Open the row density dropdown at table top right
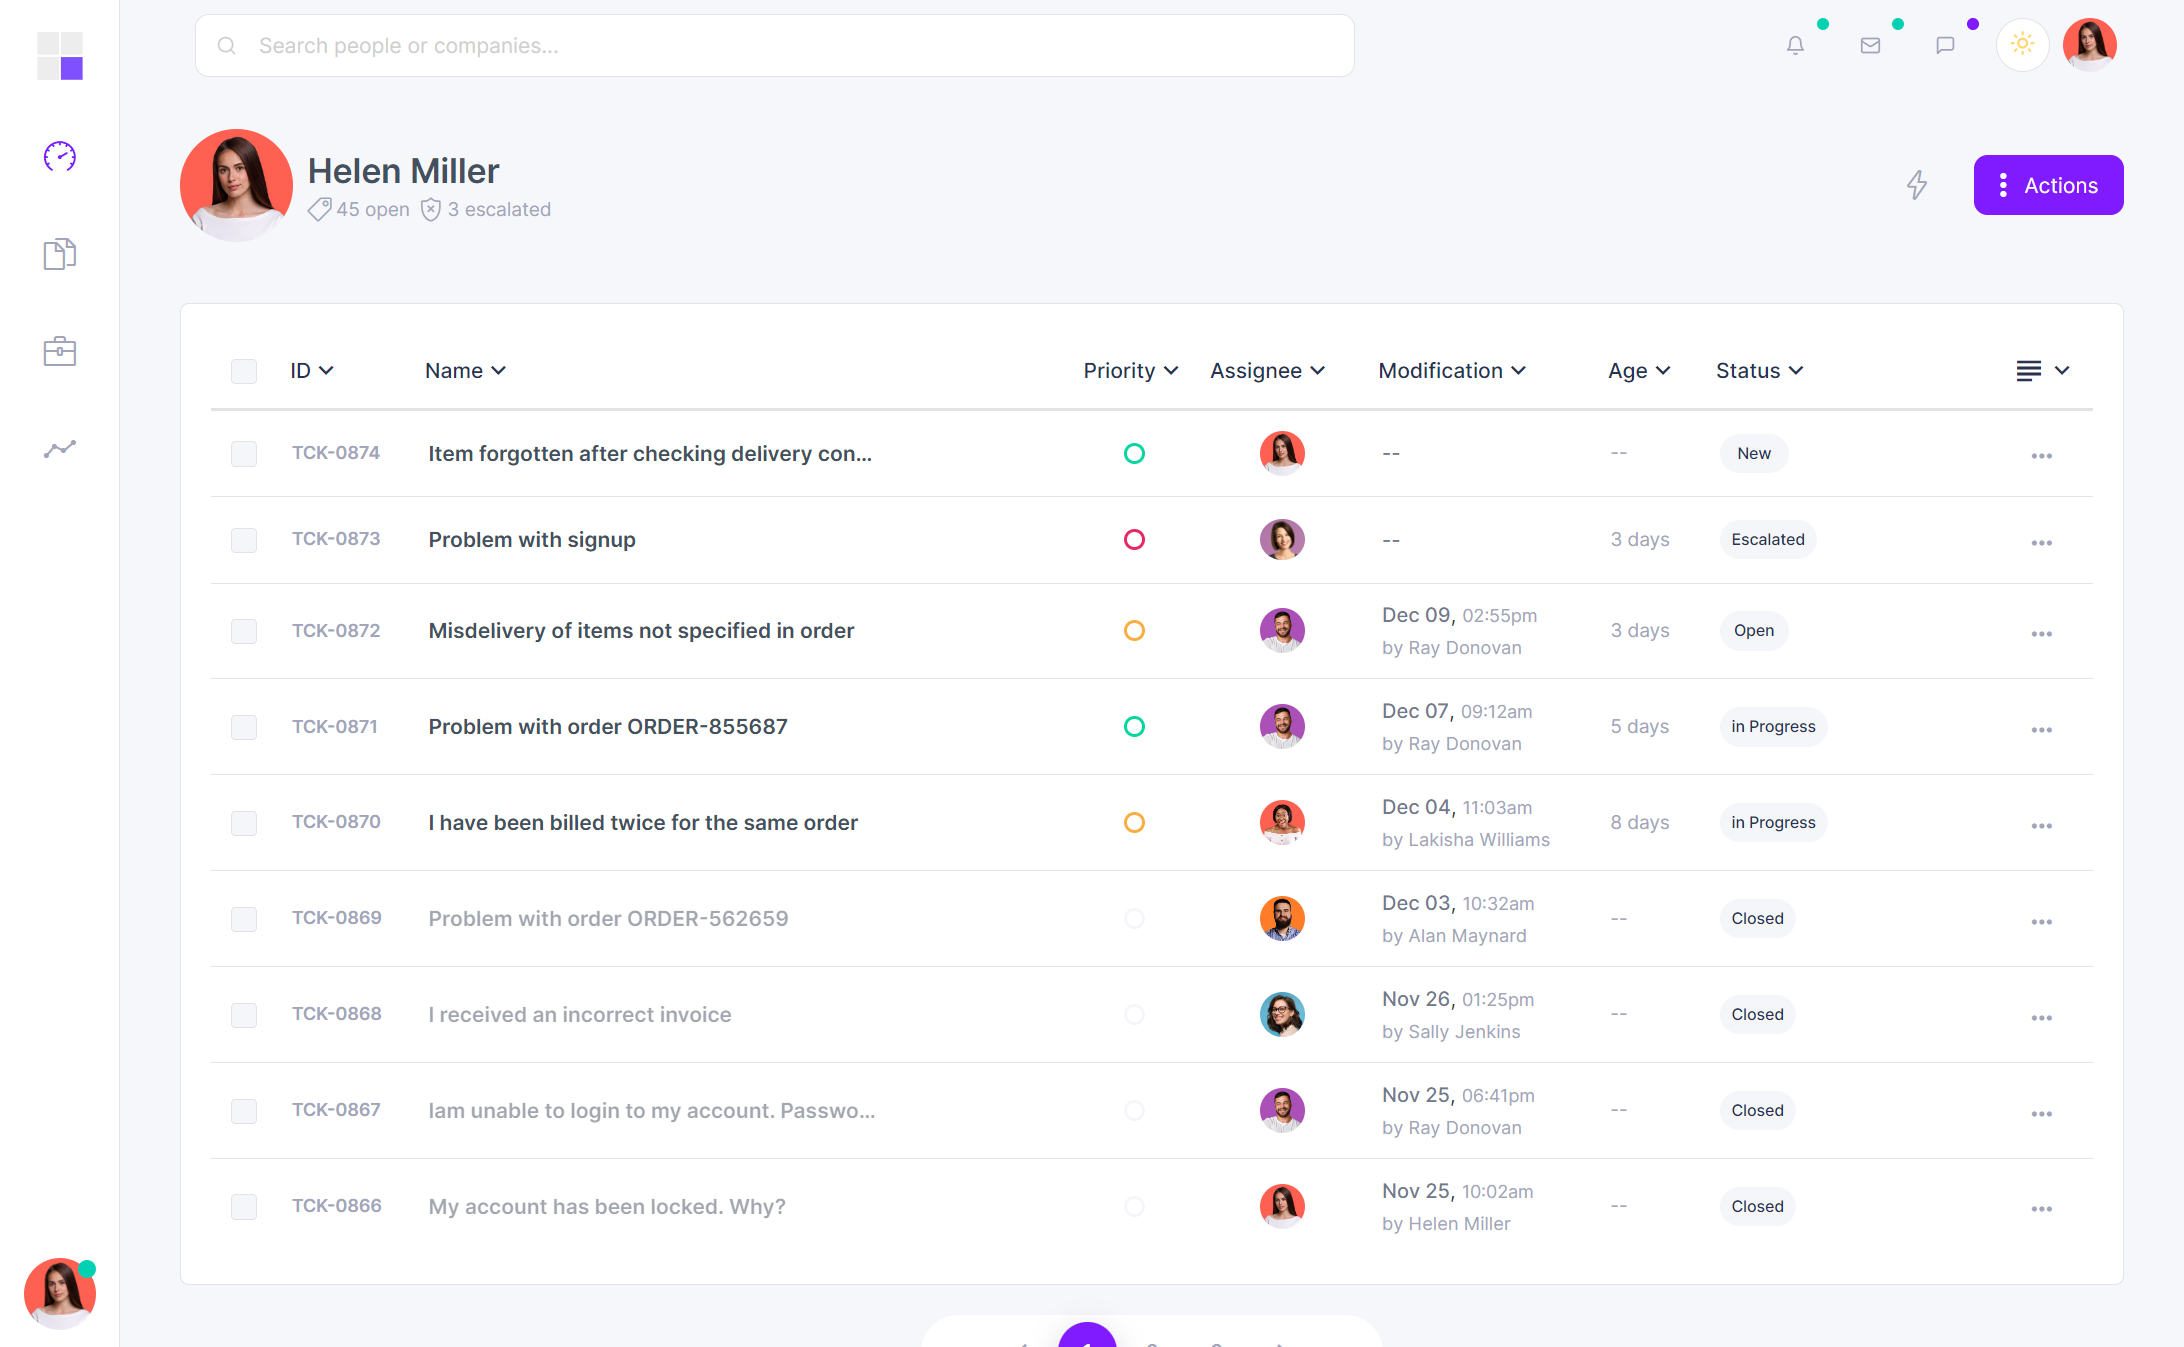Viewport: 2184px width, 1347px height. 2041,370
